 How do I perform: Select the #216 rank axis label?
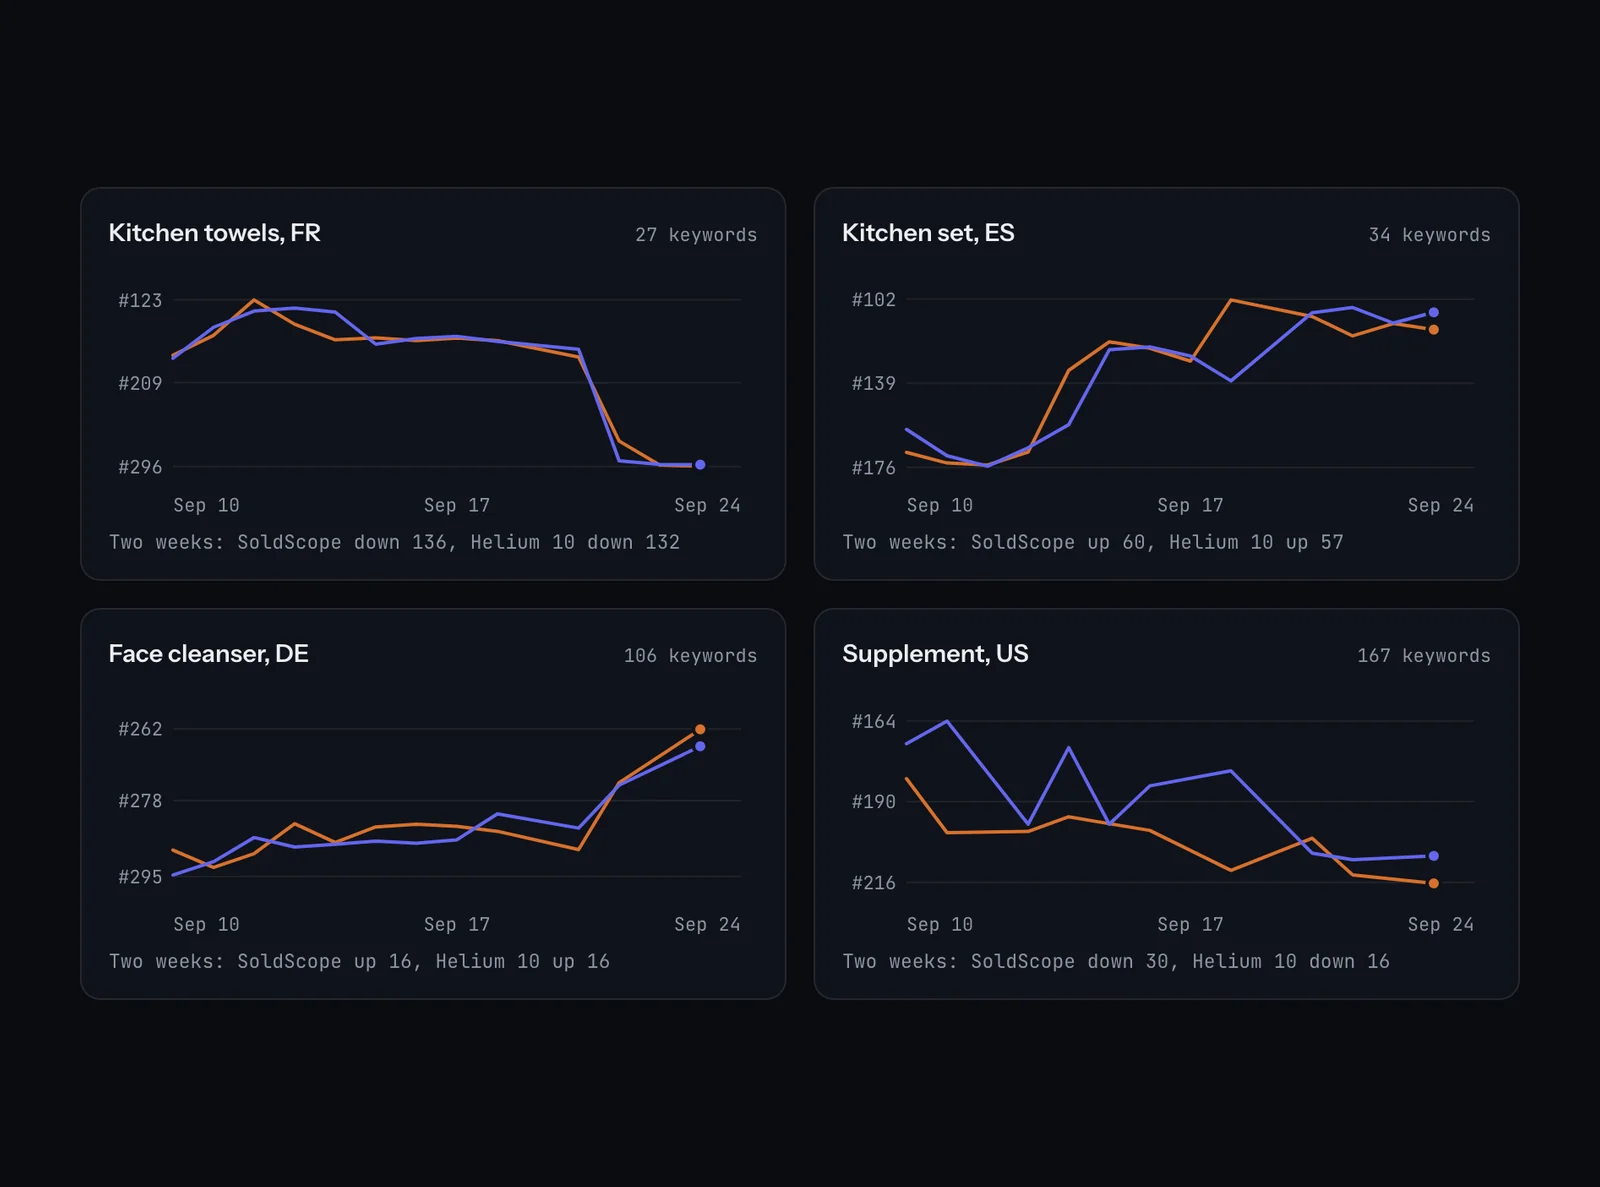(873, 883)
